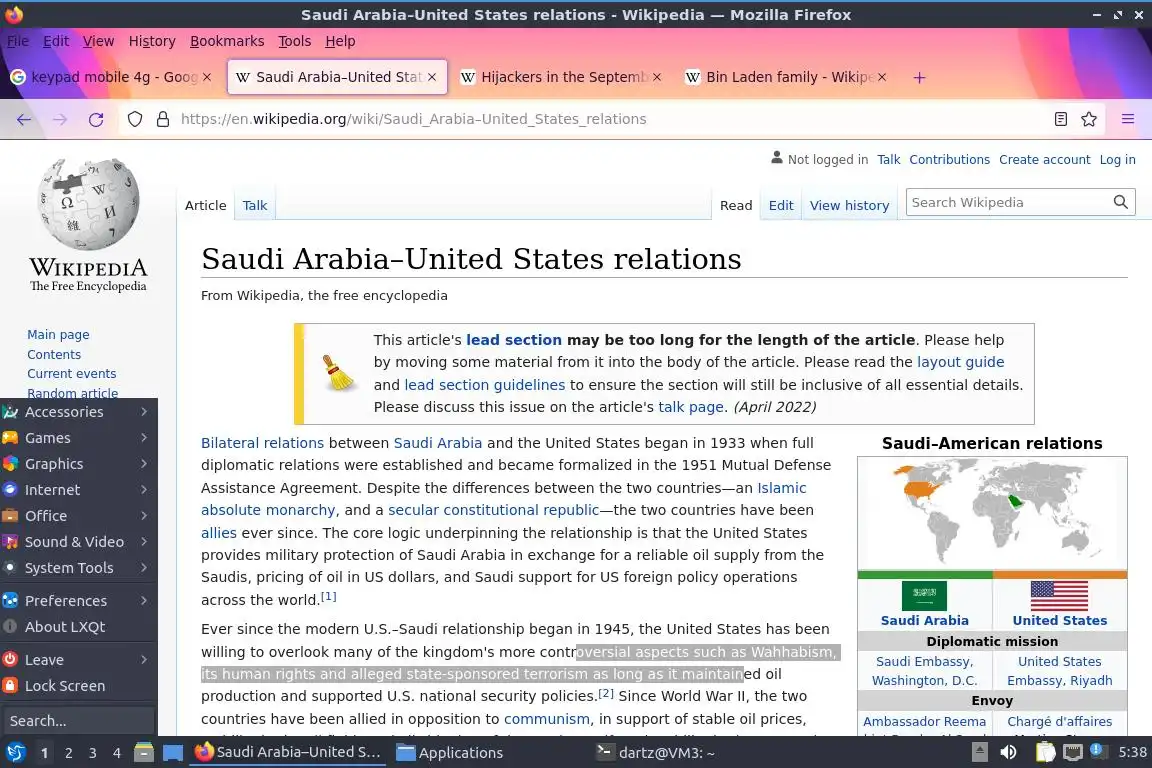Close the keypad mobile 4g Google tab
1152x768 pixels.
point(207,77)
